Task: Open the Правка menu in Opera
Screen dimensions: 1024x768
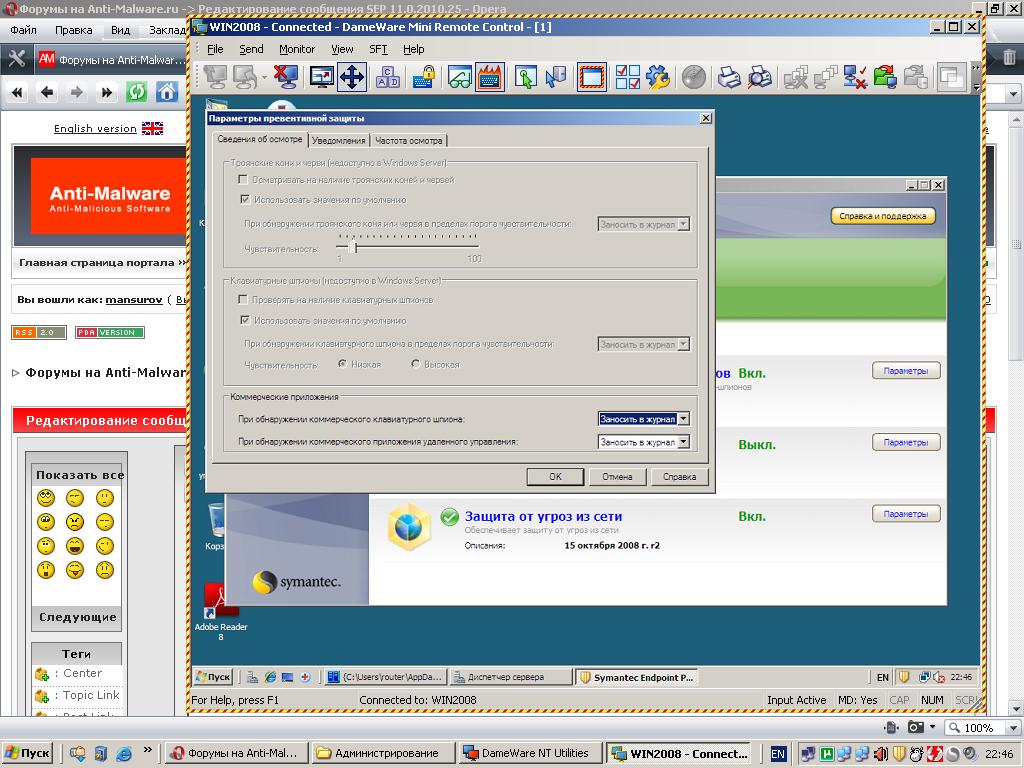Action: click(x=73, y=30)
